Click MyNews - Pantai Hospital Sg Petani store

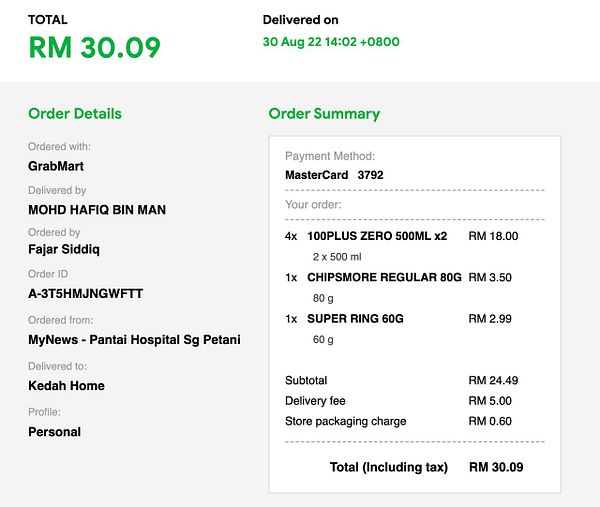(x=134, y=339)
